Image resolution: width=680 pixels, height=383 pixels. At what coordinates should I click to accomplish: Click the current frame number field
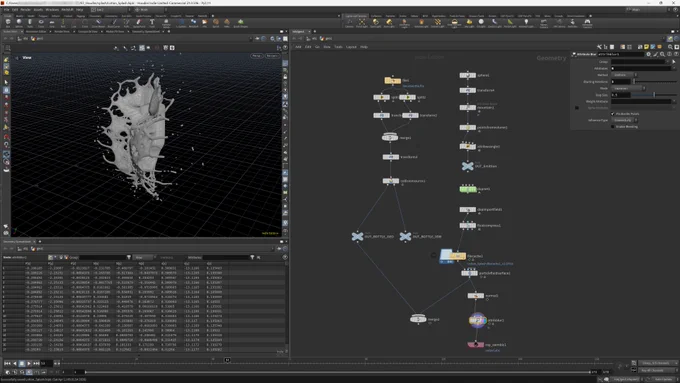pos(46,363)
